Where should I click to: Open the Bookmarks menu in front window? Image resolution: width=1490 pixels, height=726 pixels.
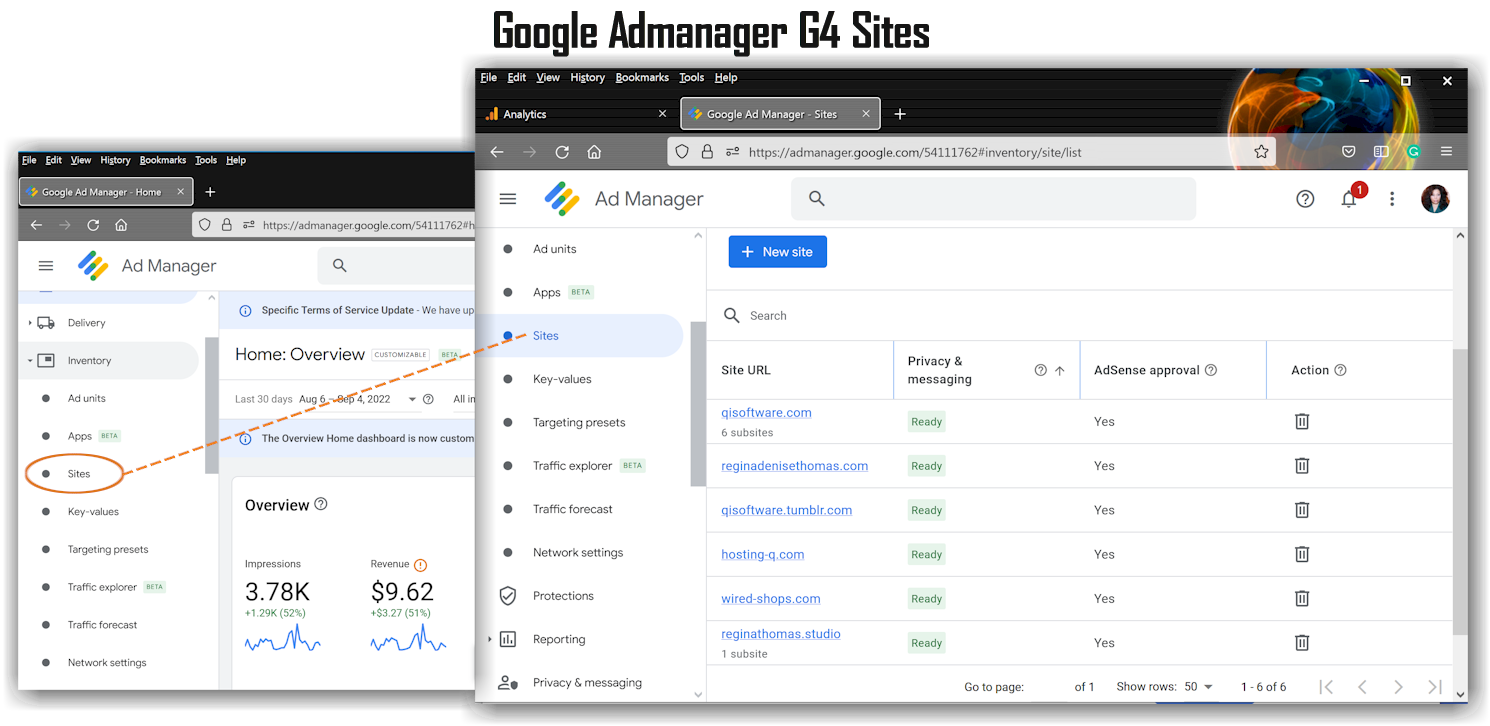pyautogui.click(x=642, y=78)
